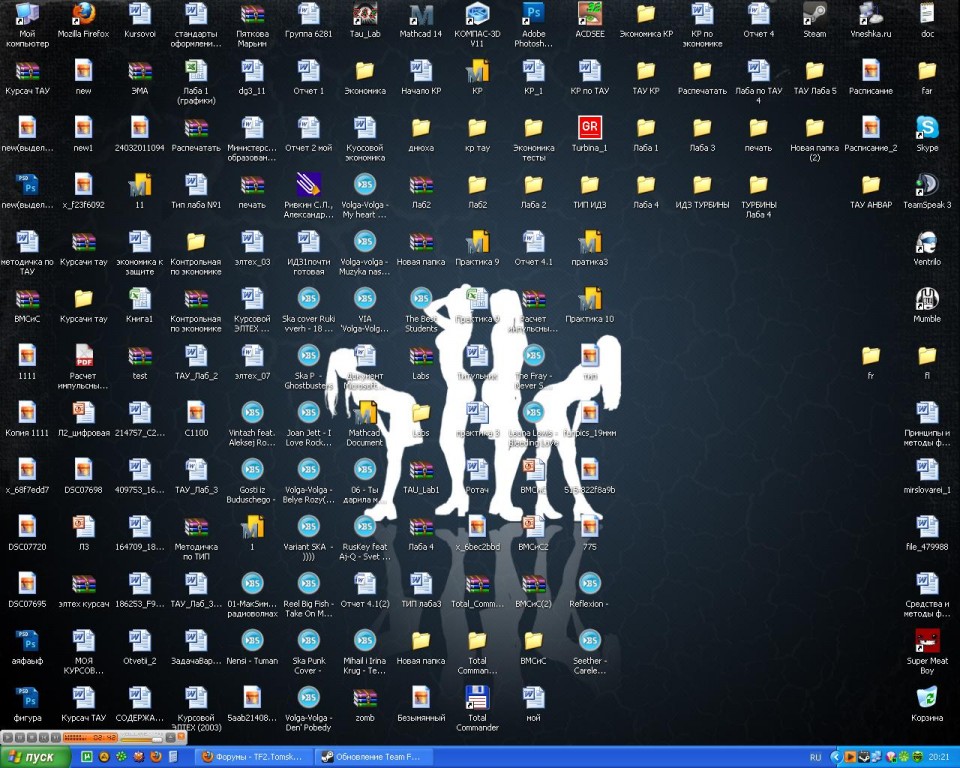Open the Расчет импульсны PDF file
This screenshot has width=960, height=768.
tap(83, 366)
